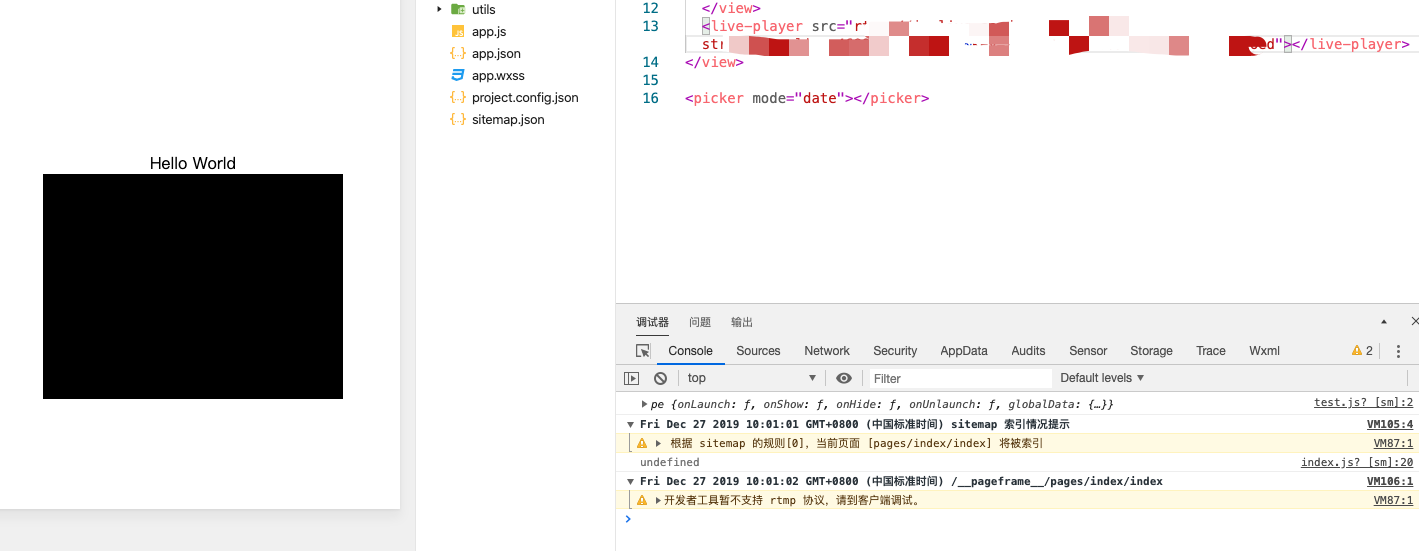Switch to the Console tab
Image resolution: width=1419 pixels, height=551 pixels.
tap(691, 351)
